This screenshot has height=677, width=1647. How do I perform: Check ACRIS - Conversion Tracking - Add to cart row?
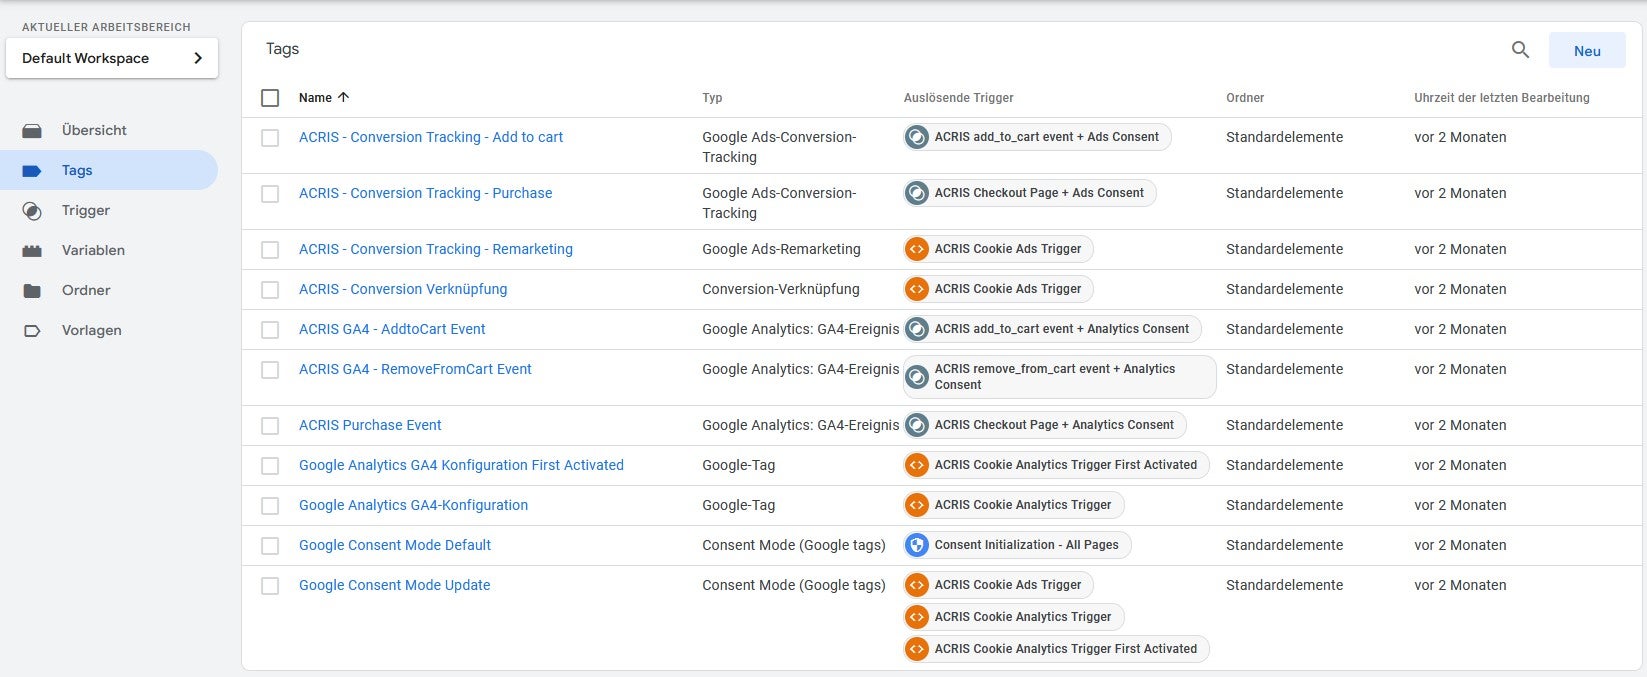tap(270, 138)
